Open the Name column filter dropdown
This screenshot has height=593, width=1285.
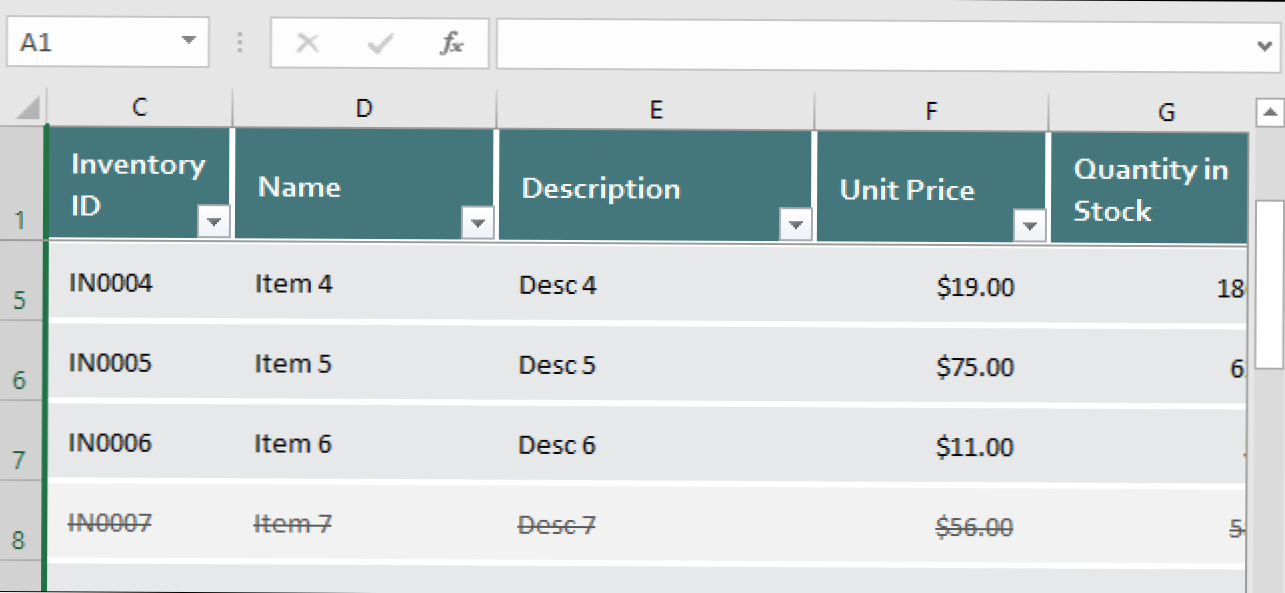(x=477, y=223)
